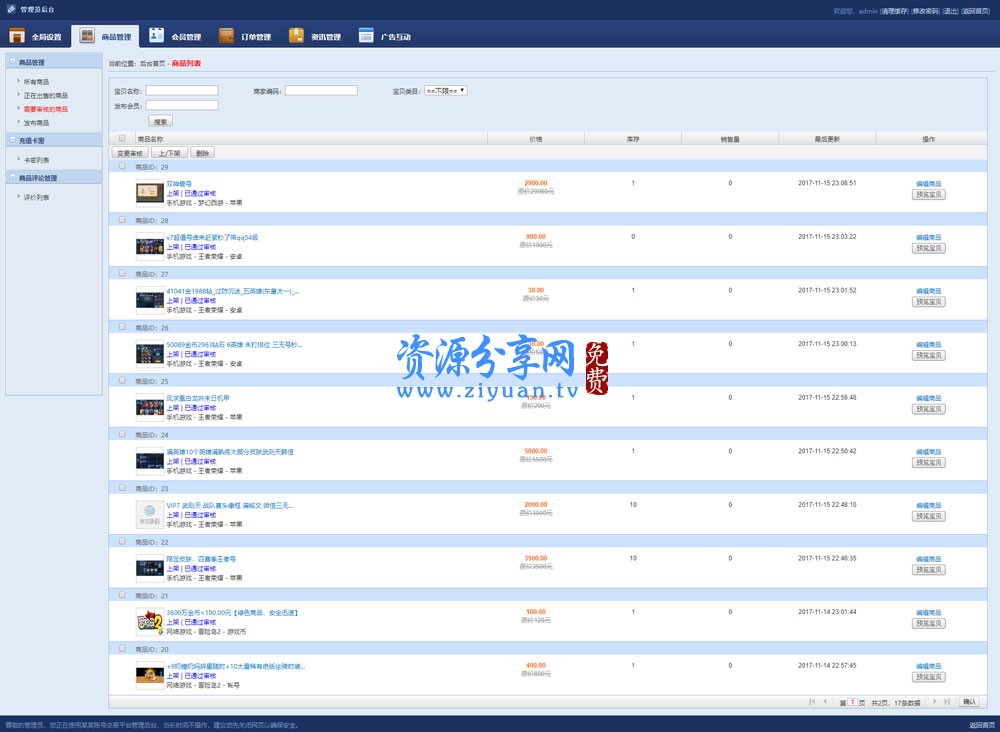Check the box for 商品ID 28
This screenshot has height=732, width=1000.
[x=122, y=220]
